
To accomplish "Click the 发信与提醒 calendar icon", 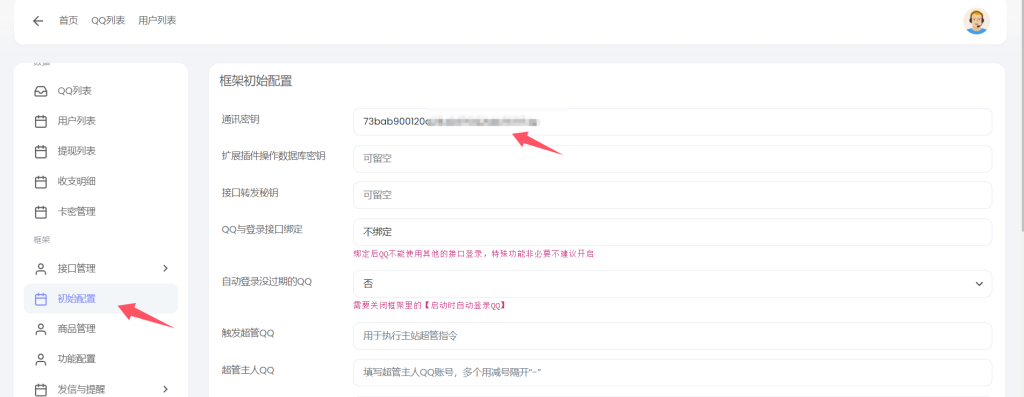I will pos(40,390).
